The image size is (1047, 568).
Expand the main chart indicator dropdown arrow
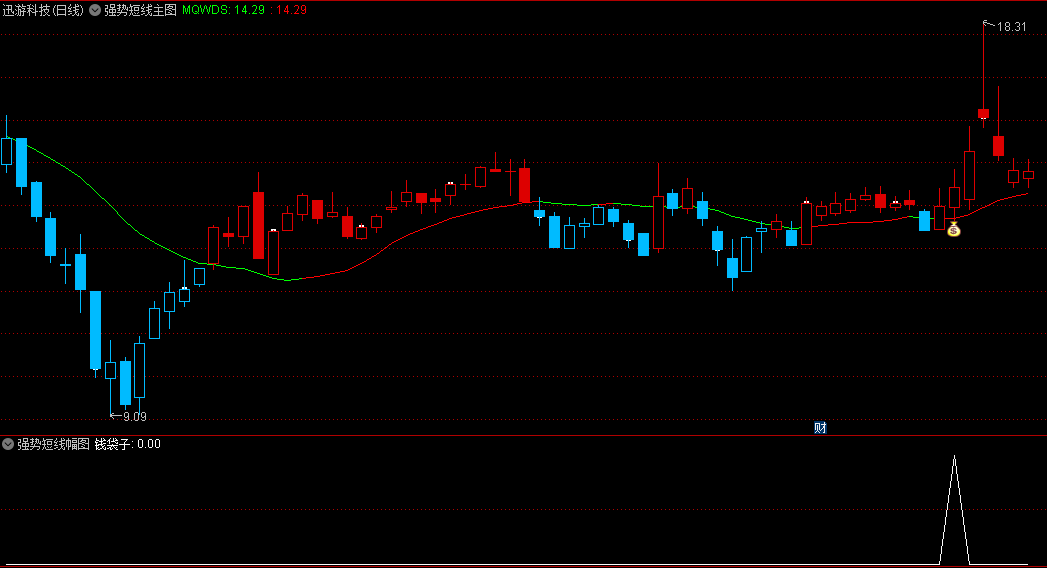pos(95,10)
